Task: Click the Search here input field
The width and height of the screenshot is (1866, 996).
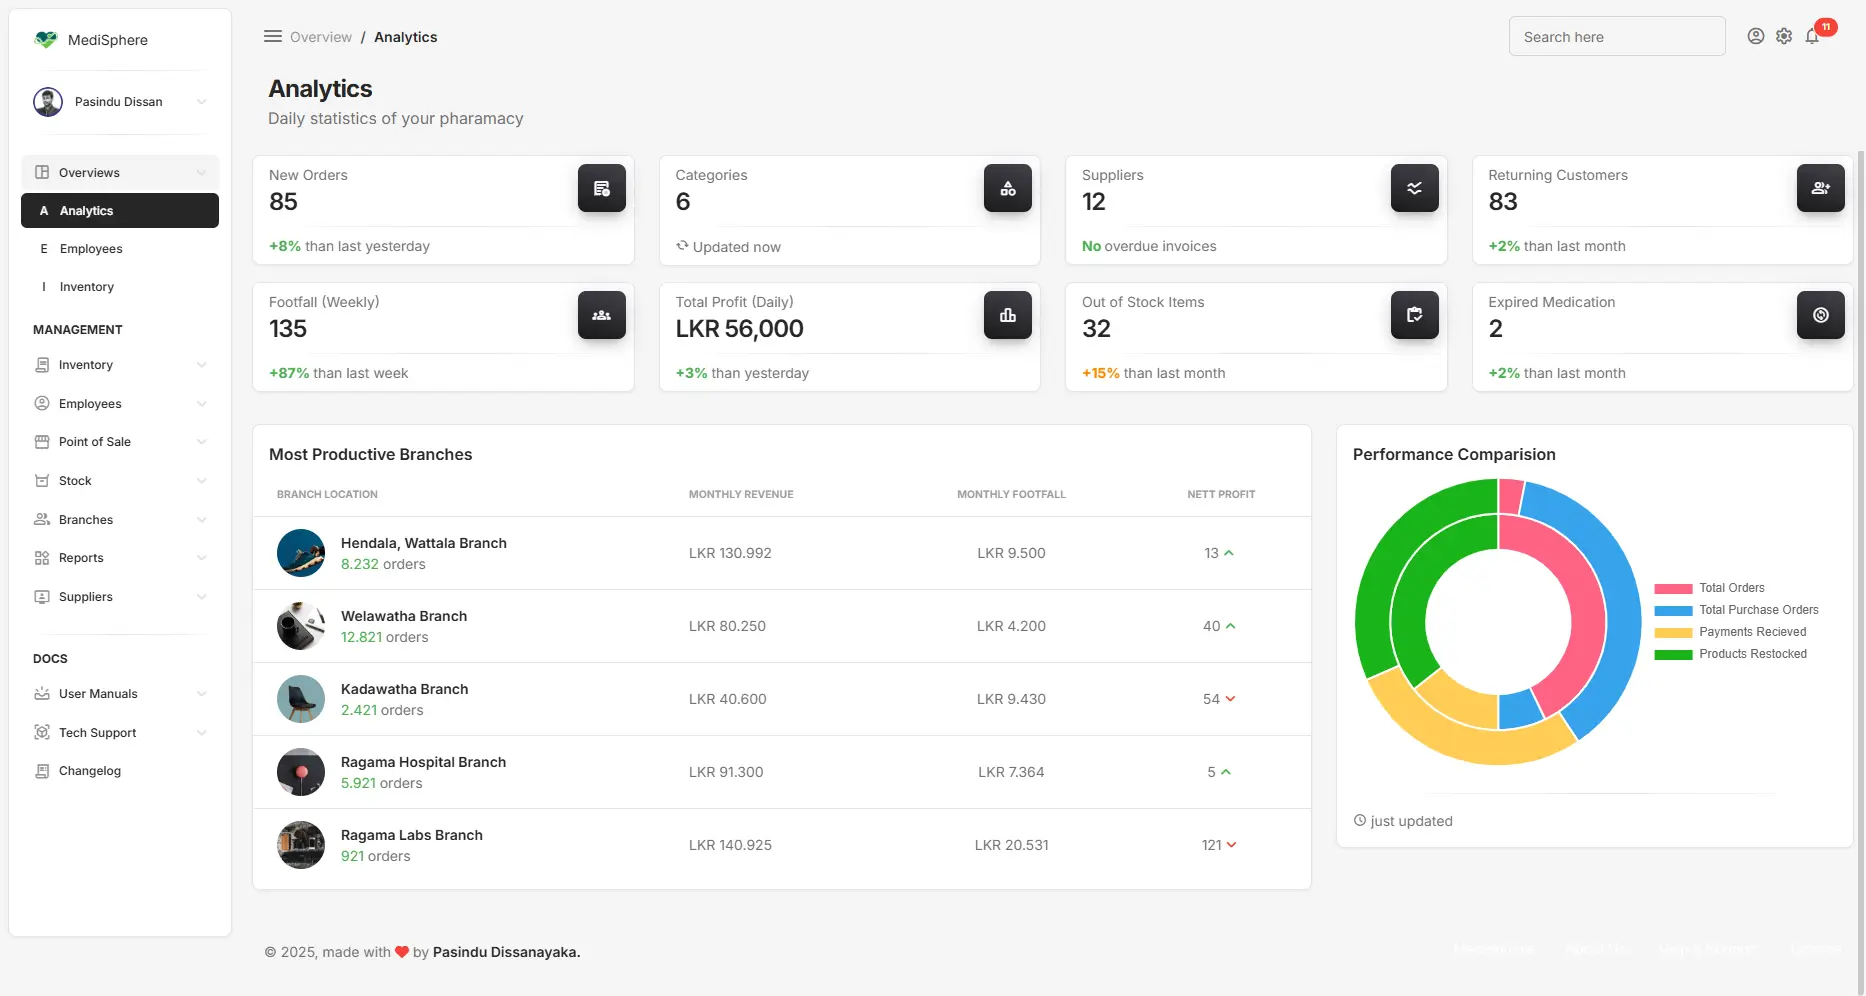Action: pyautogui.click(x=1616, y=37)
